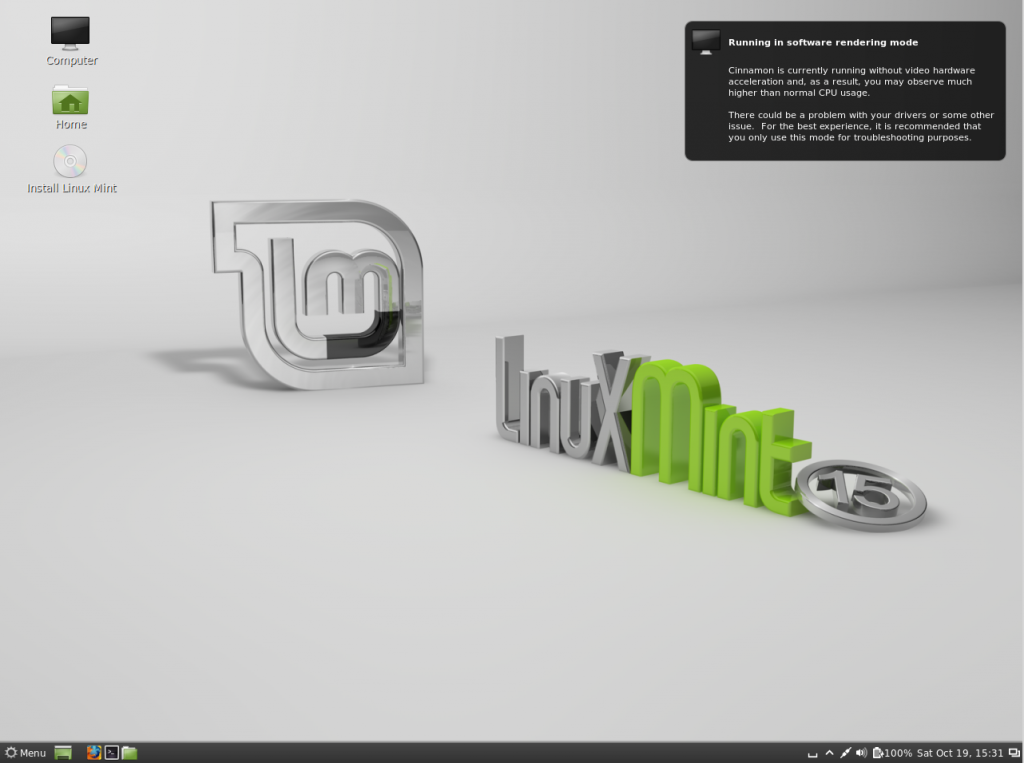Launch the Terminal from the panel

[x=112, y=753]
